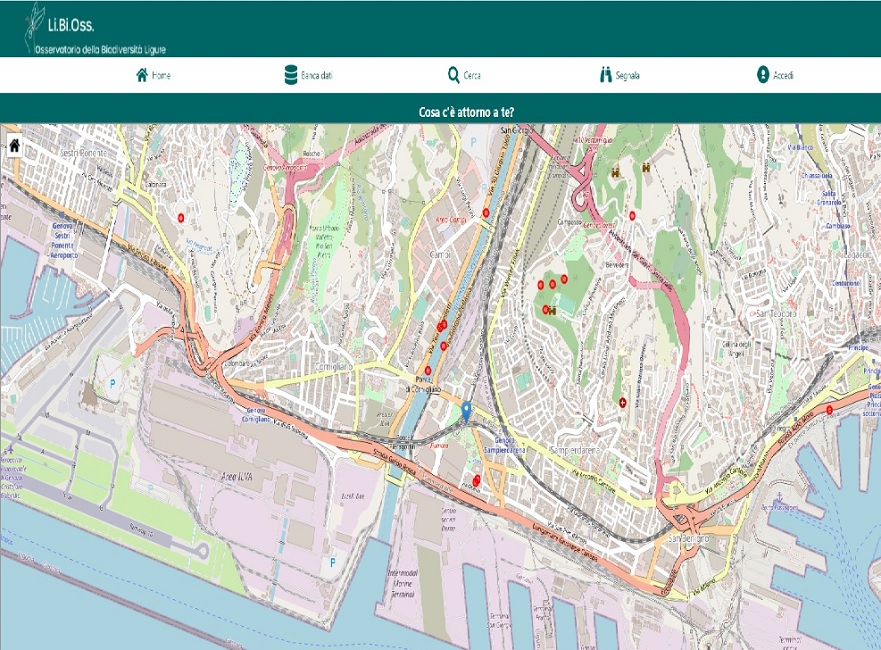Click the 'Genova Sampierdarena' station label
This screenshot has width=881, height=650.
[x=505, y=446]
